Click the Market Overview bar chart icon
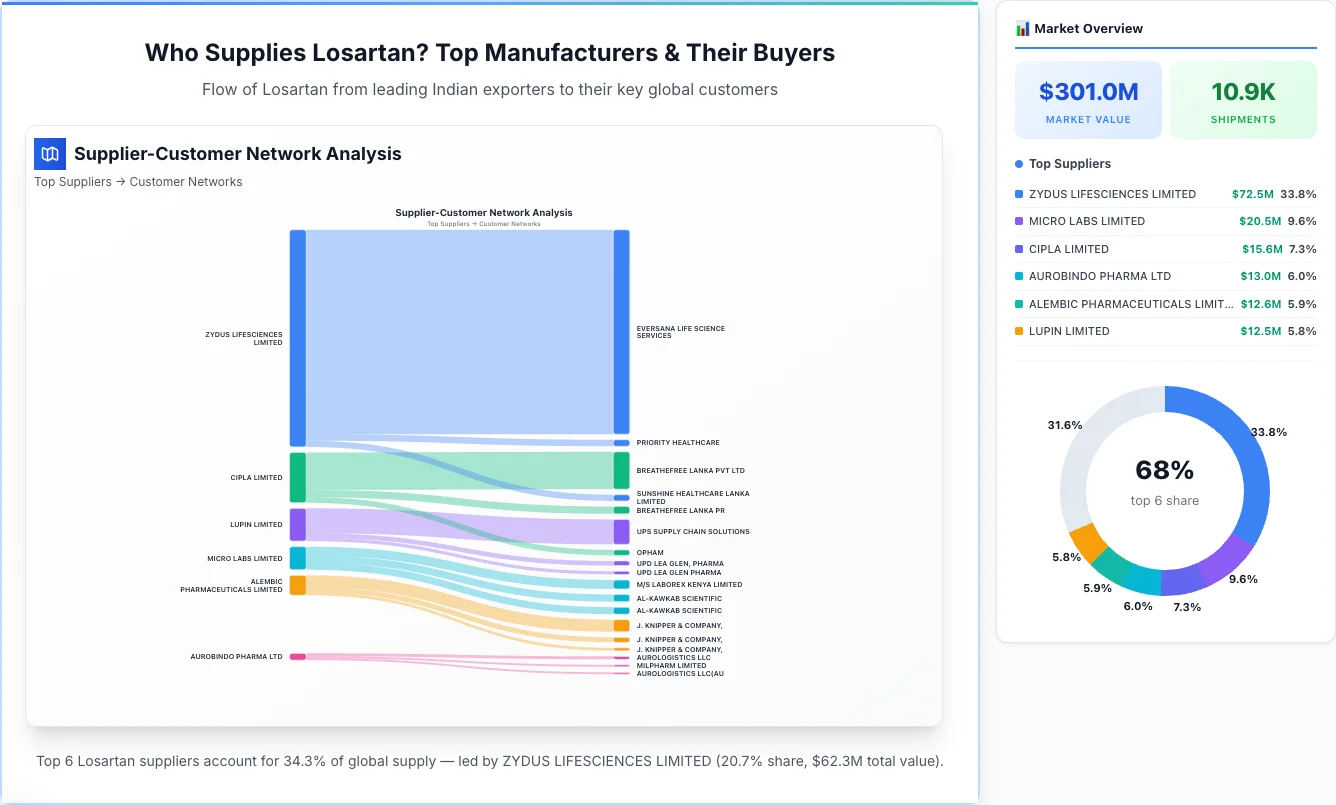The image size is (1336, 805). pos(1022,28)
